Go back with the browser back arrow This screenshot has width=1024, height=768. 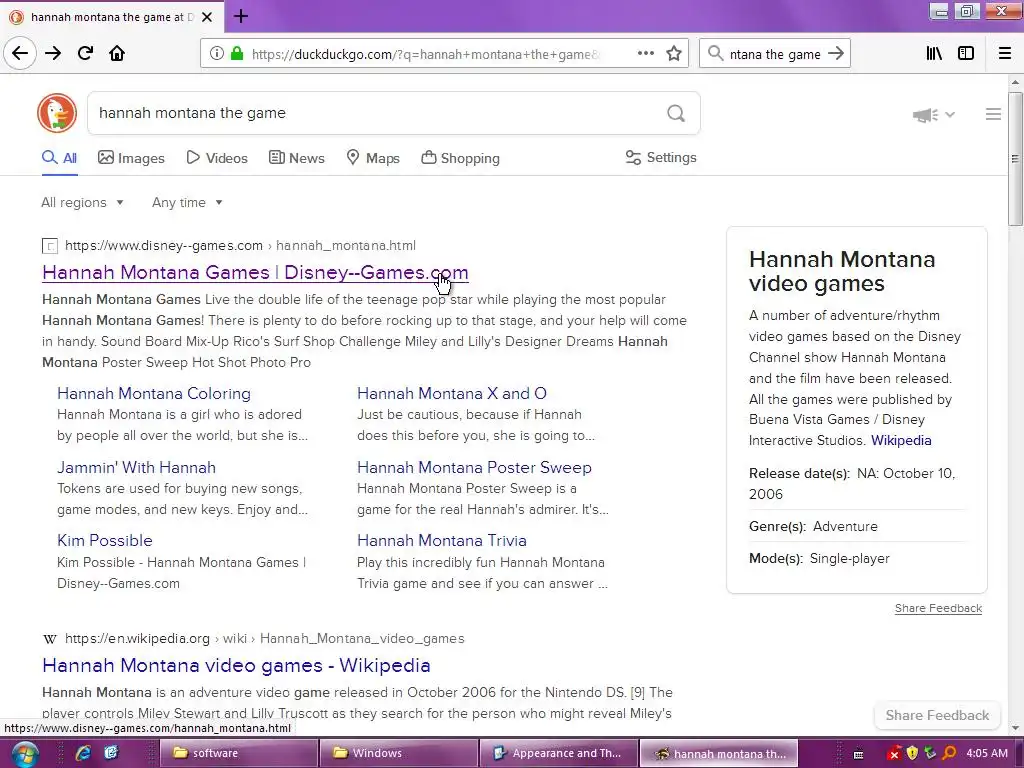(20, 54)
